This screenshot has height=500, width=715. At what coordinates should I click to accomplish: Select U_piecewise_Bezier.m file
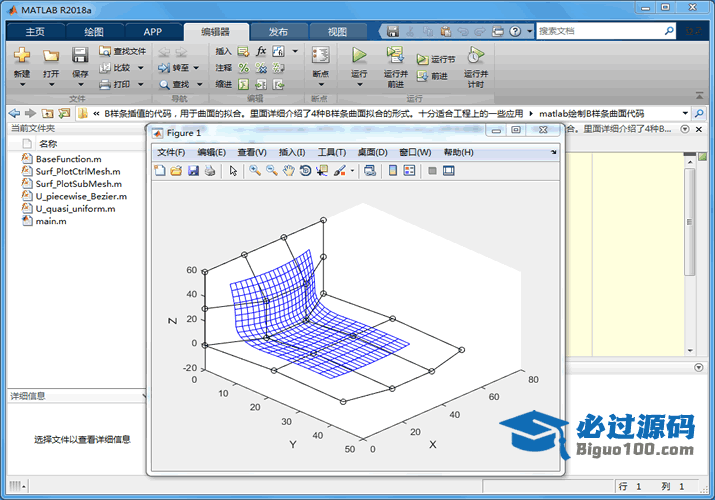point(81,196)
